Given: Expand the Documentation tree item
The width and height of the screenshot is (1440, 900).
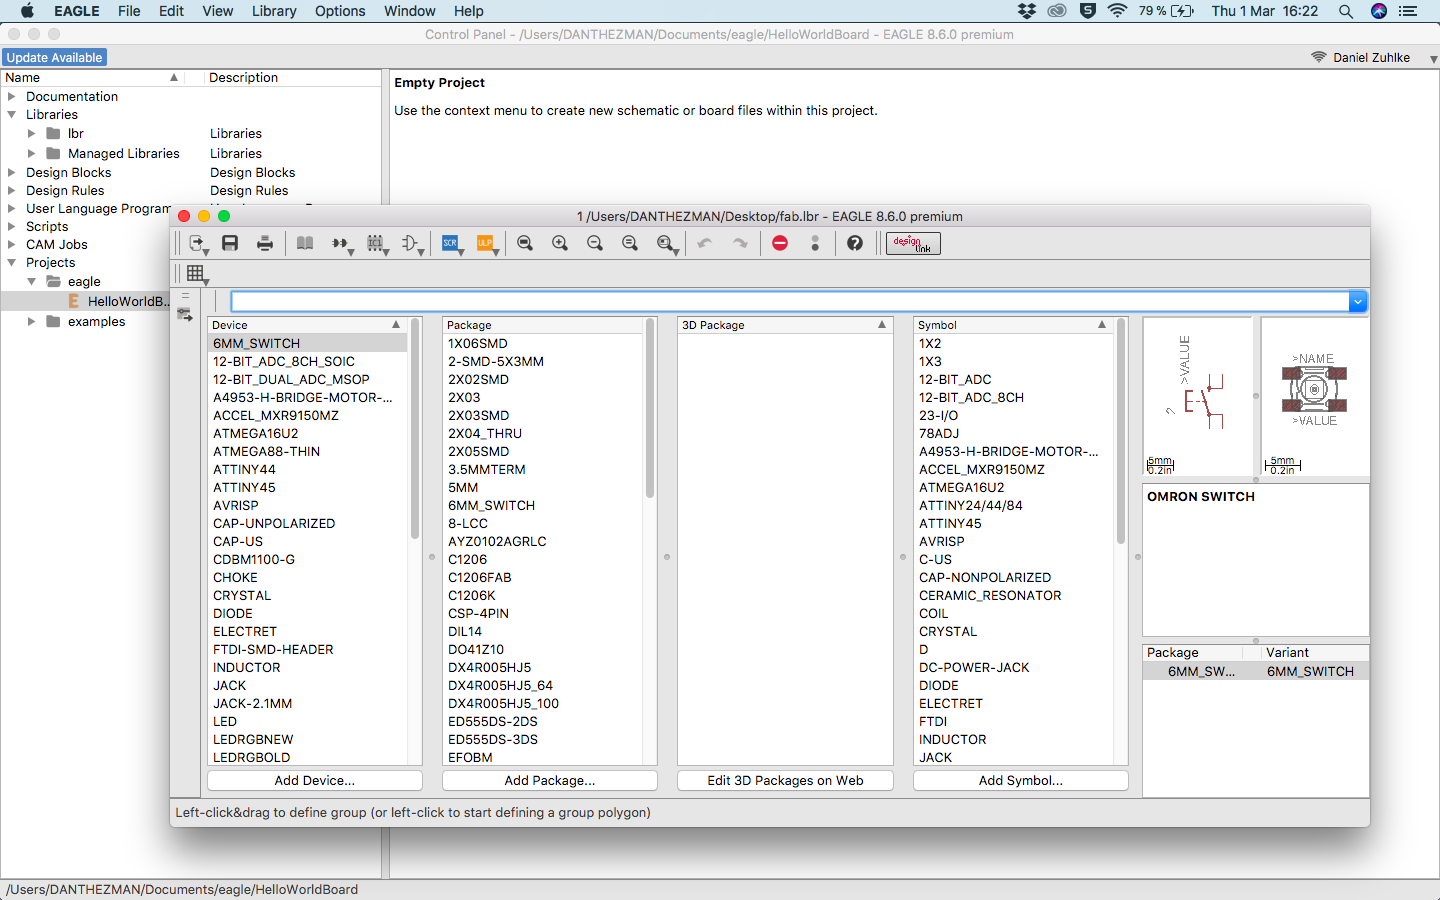Looking at the screenshot, I should 11,97.
